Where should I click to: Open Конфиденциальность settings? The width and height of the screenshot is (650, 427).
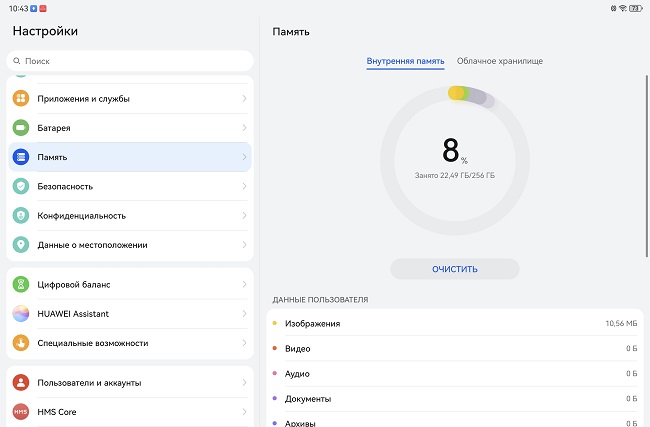tap(130, 216)
